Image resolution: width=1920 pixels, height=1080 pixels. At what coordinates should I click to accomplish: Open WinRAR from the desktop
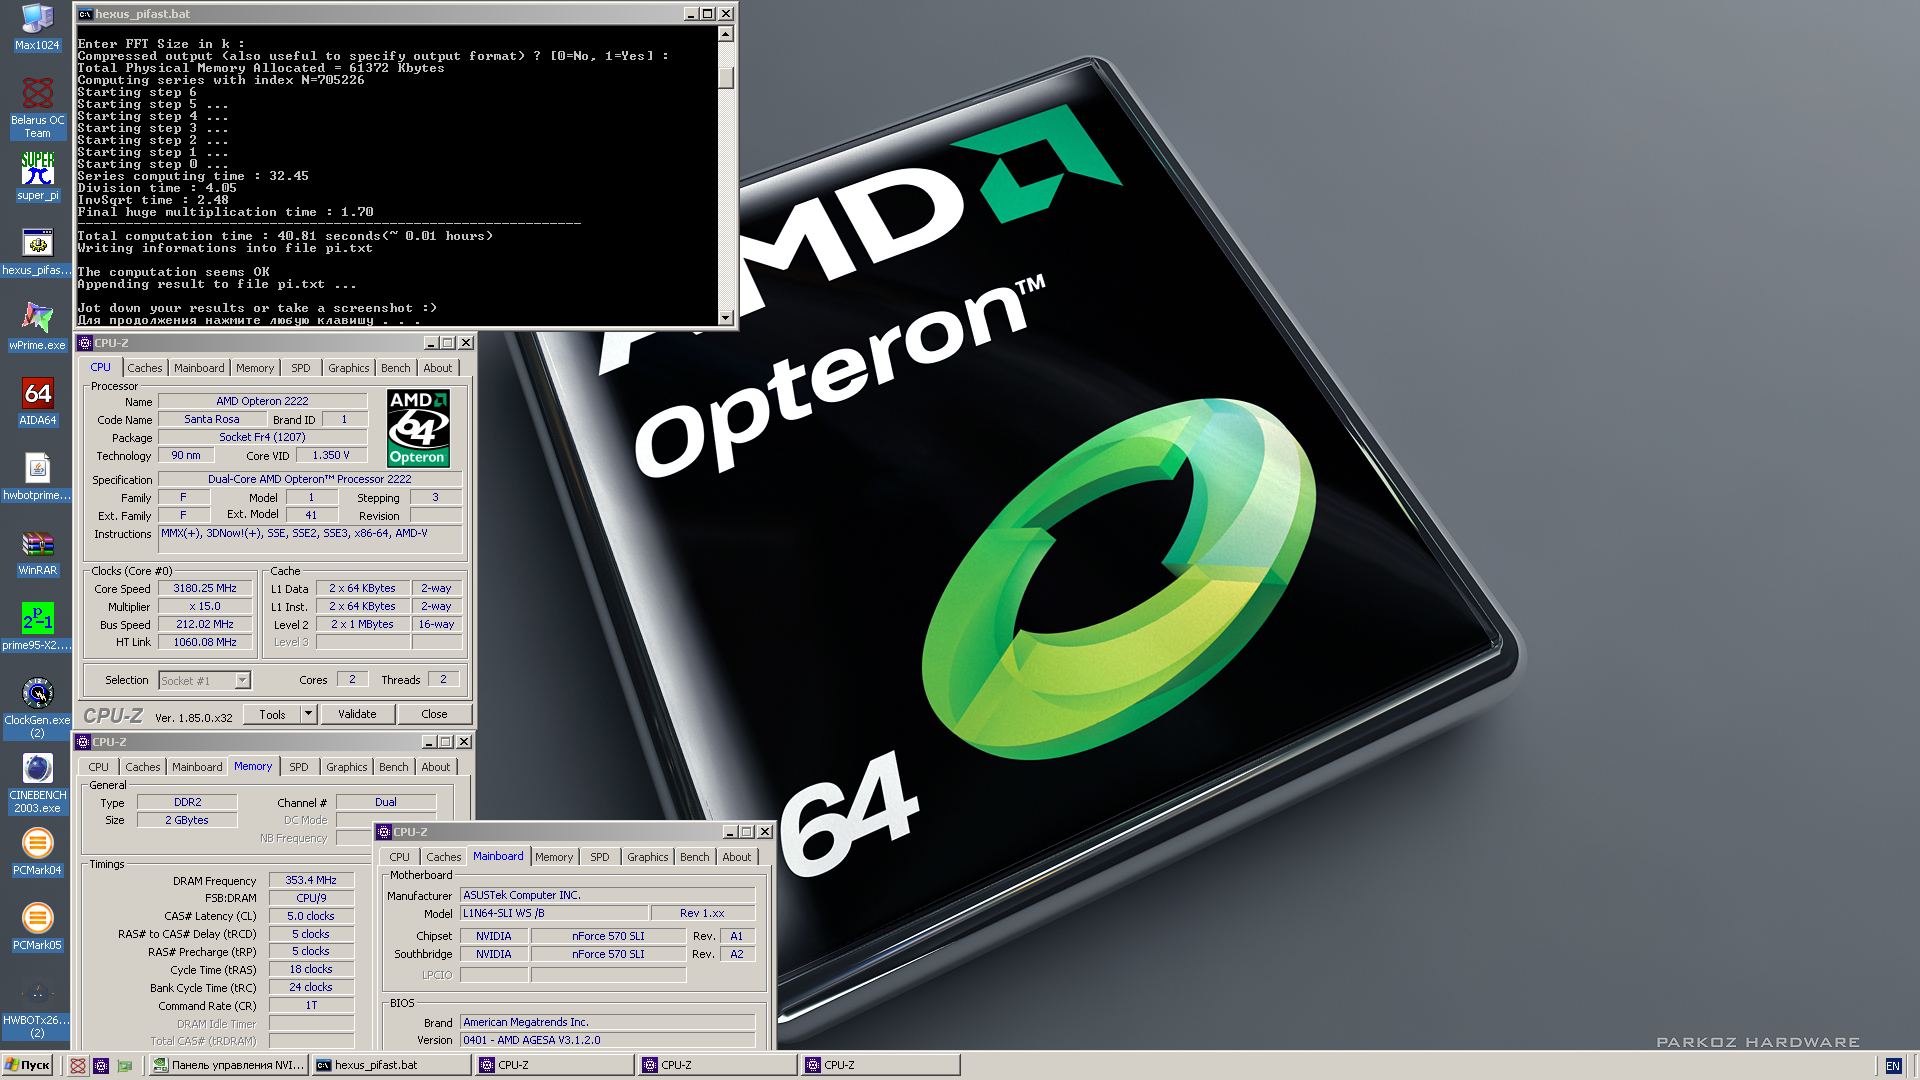click(x=37, y=551)
